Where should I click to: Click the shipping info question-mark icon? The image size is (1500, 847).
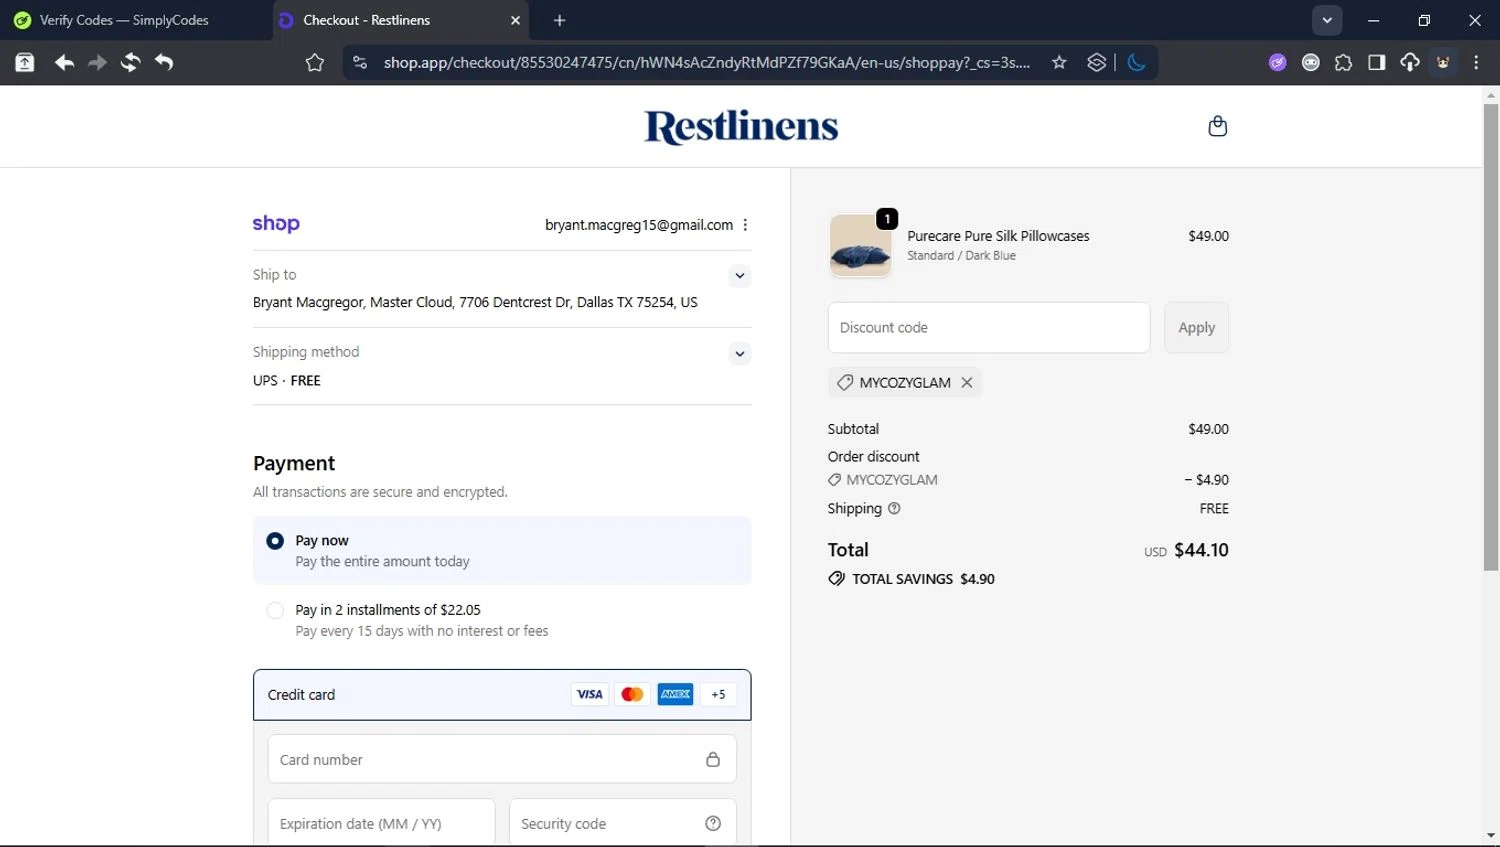[x=894, y=508]
